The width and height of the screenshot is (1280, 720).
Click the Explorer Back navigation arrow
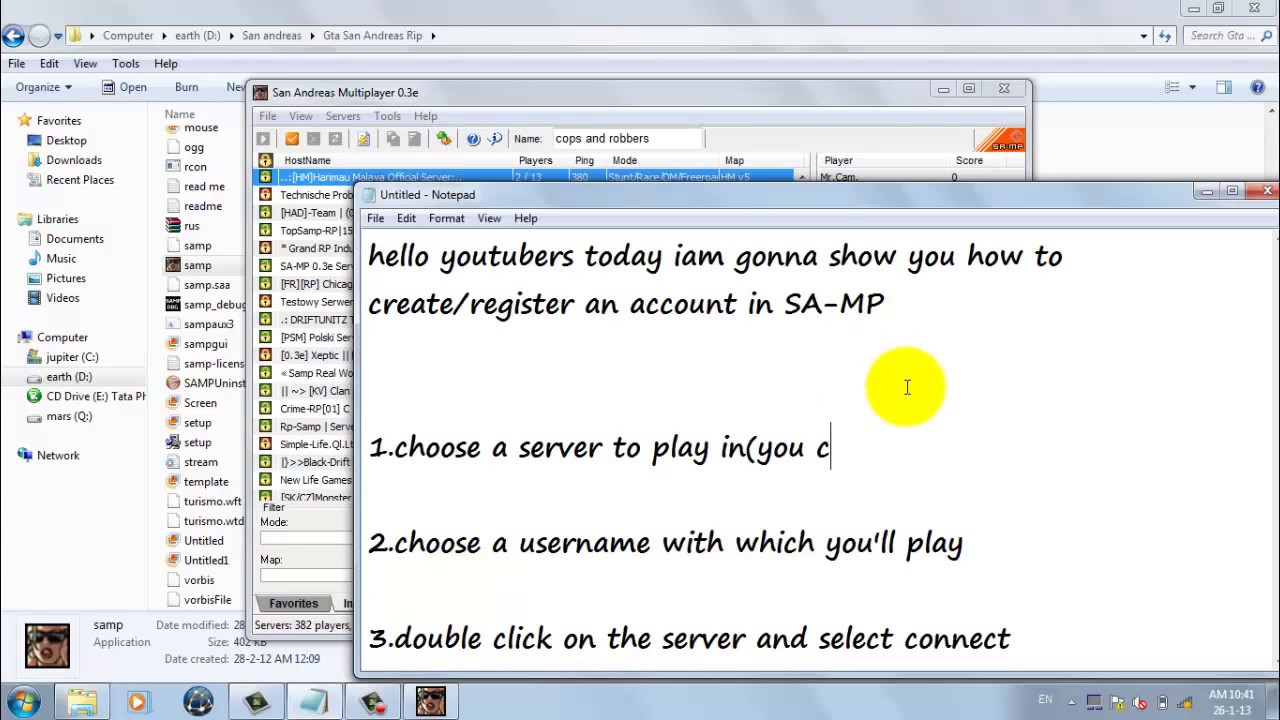[13, 36]
